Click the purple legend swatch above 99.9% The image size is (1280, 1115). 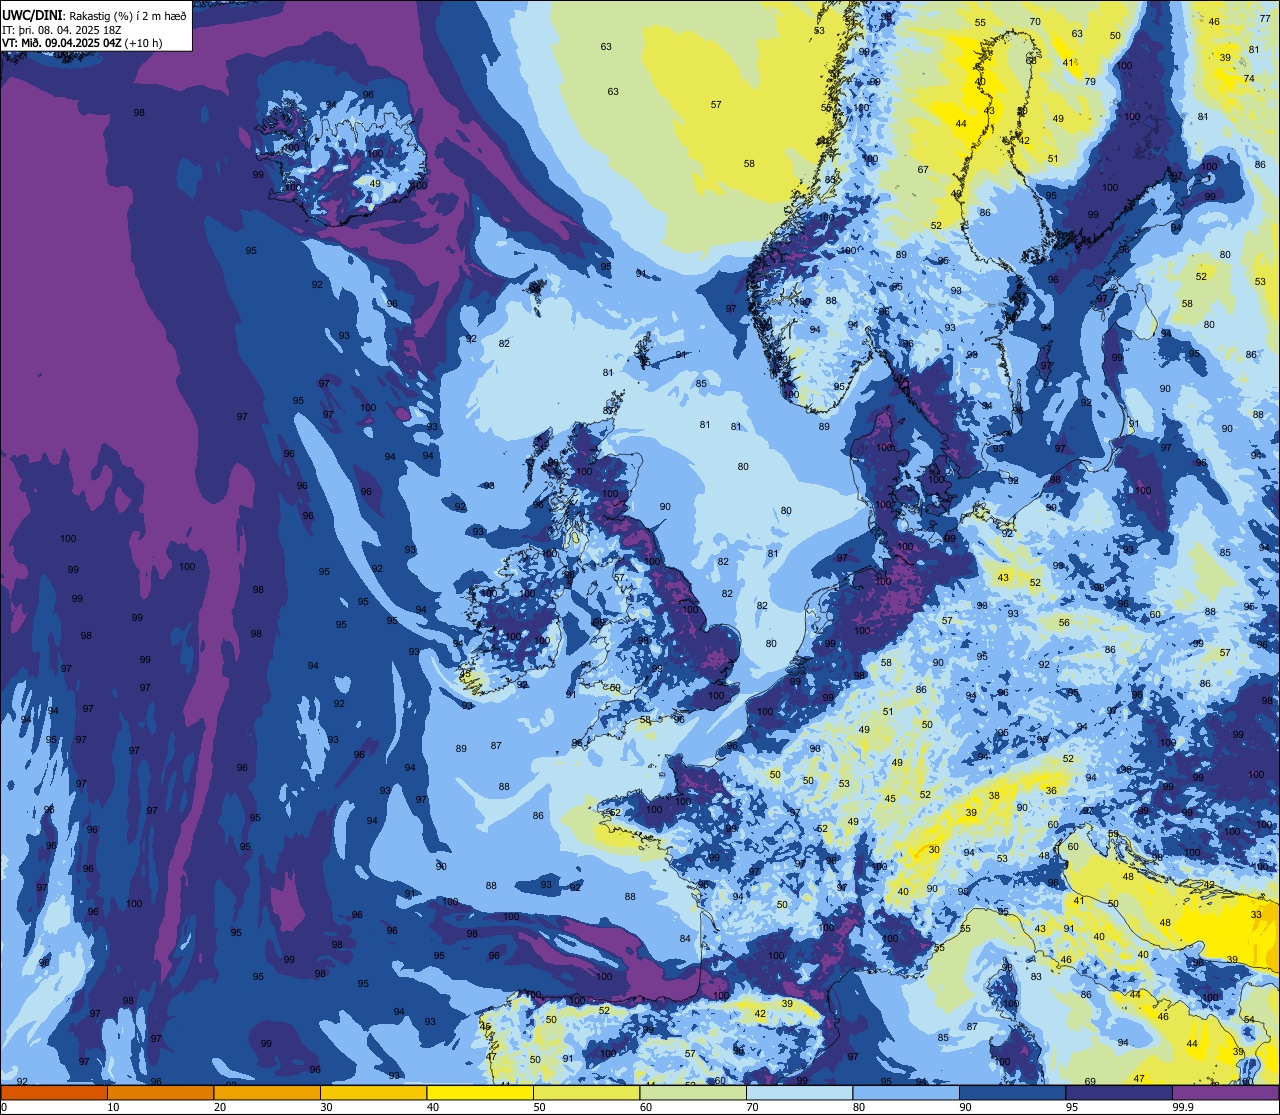1226,1092
